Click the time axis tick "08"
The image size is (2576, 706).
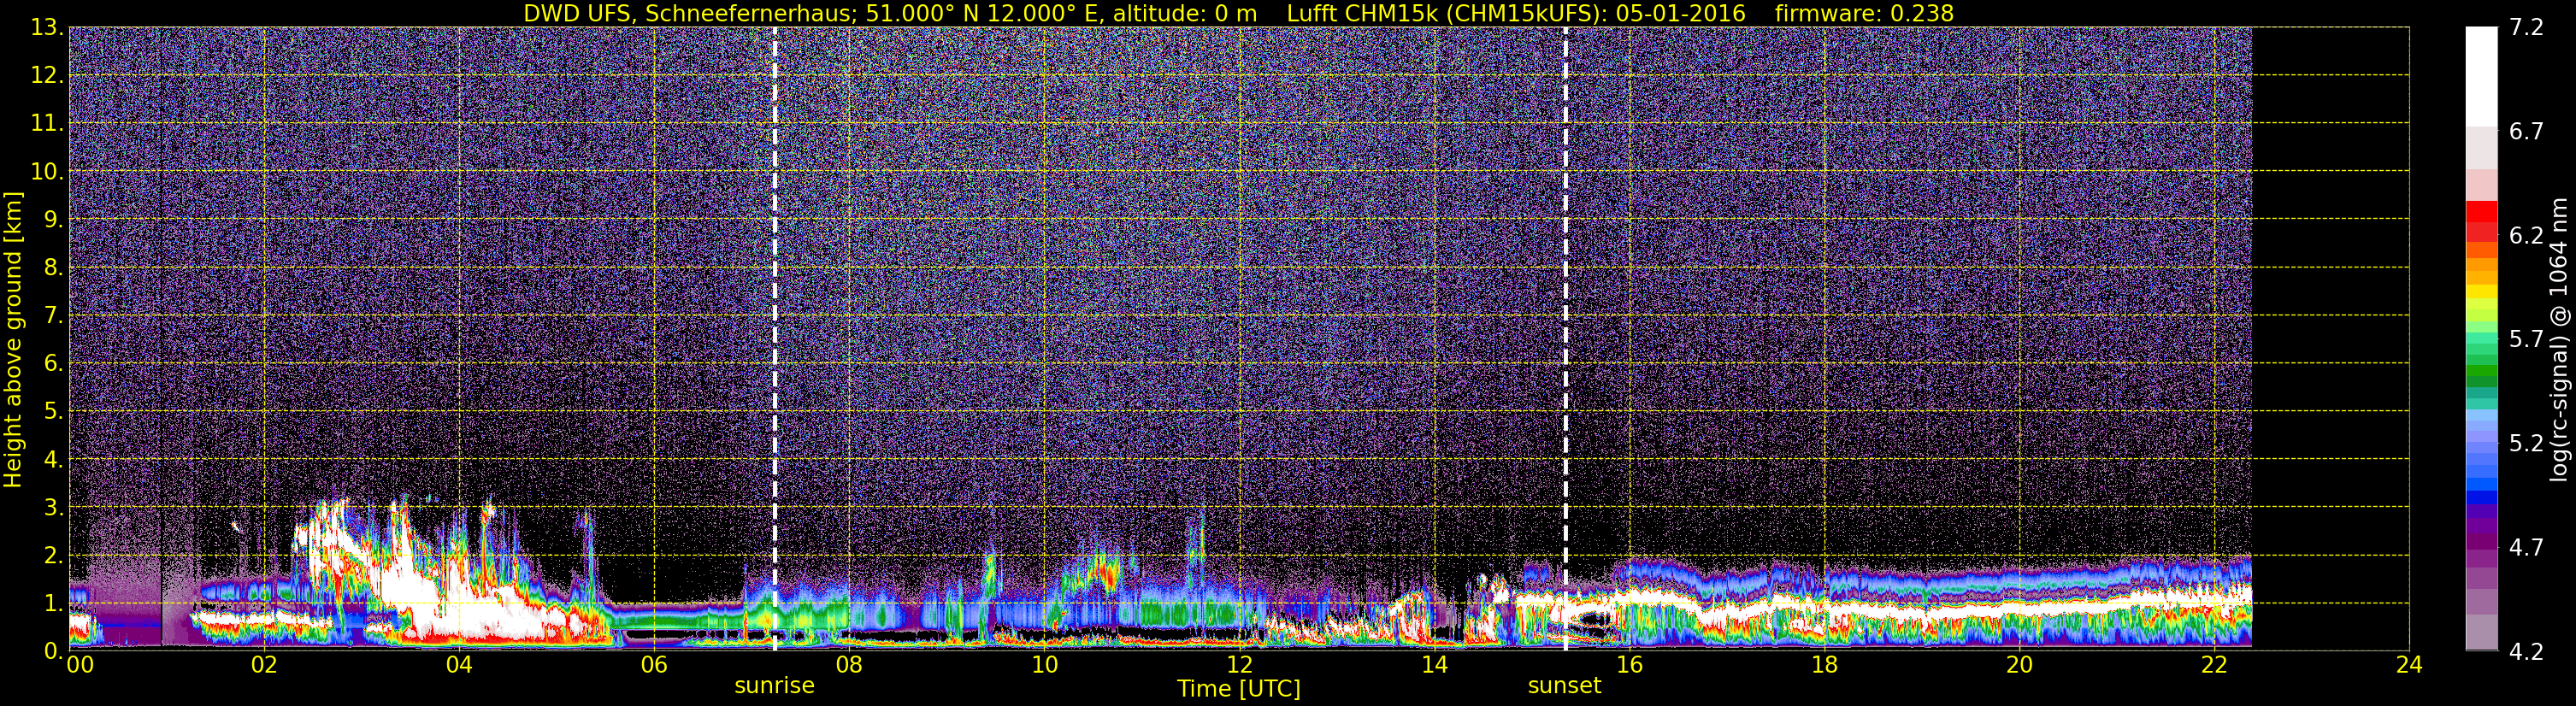pos(849,666)
